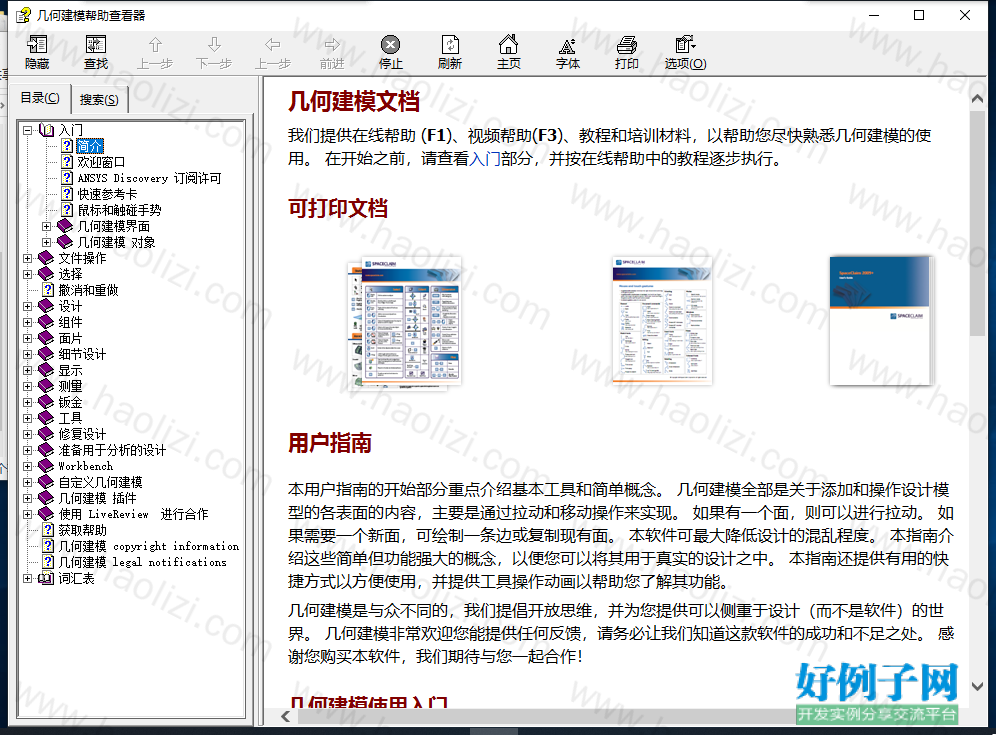Click the 下一步 down-arrow toolbar icon
Screen dimensions: 996x735
pos(214,52)
